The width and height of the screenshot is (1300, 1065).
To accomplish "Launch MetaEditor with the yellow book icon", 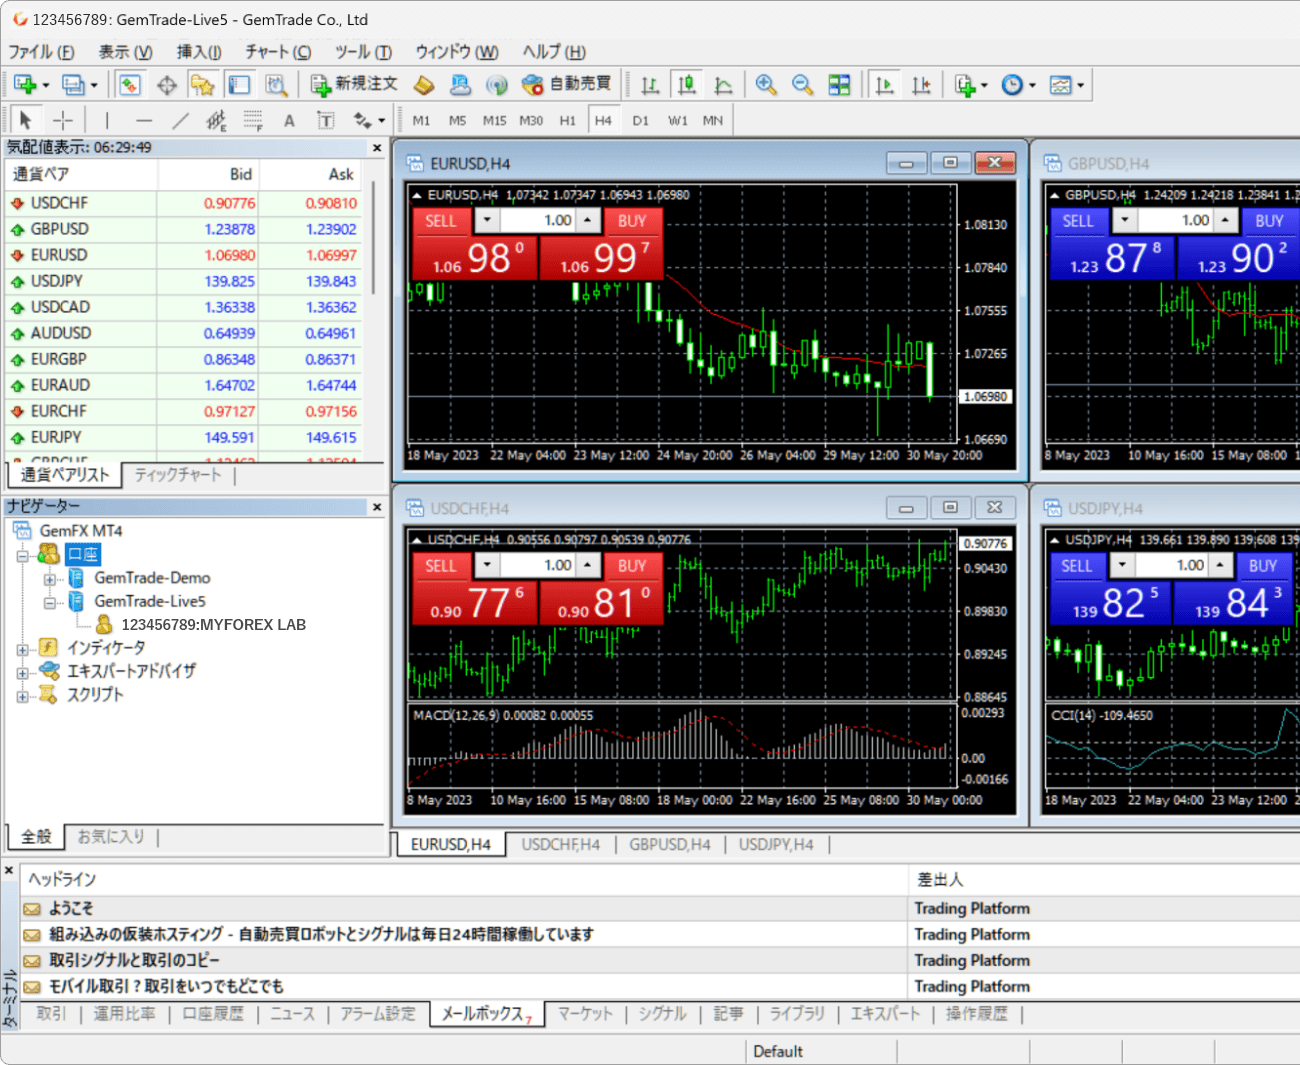I will point(424,85).
